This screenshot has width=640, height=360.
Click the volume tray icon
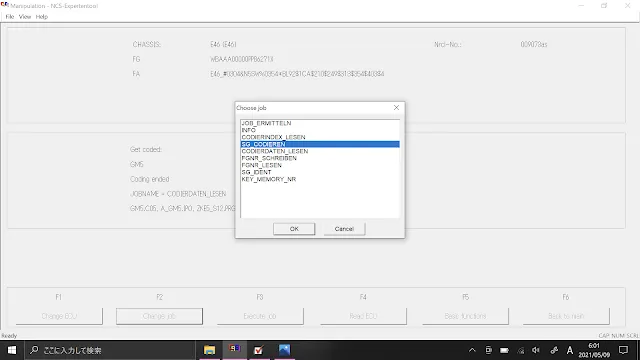(536, 350)
